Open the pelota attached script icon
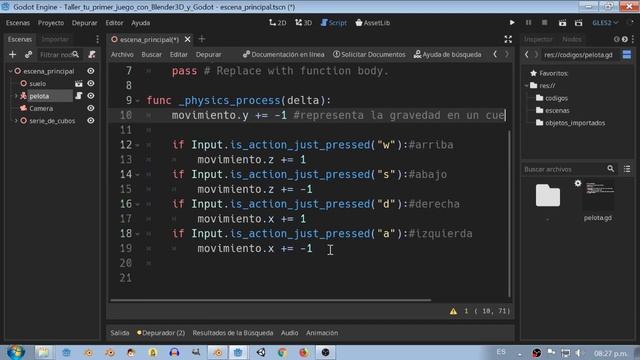Viewport: 640px width, 360px height. [78, 96]
